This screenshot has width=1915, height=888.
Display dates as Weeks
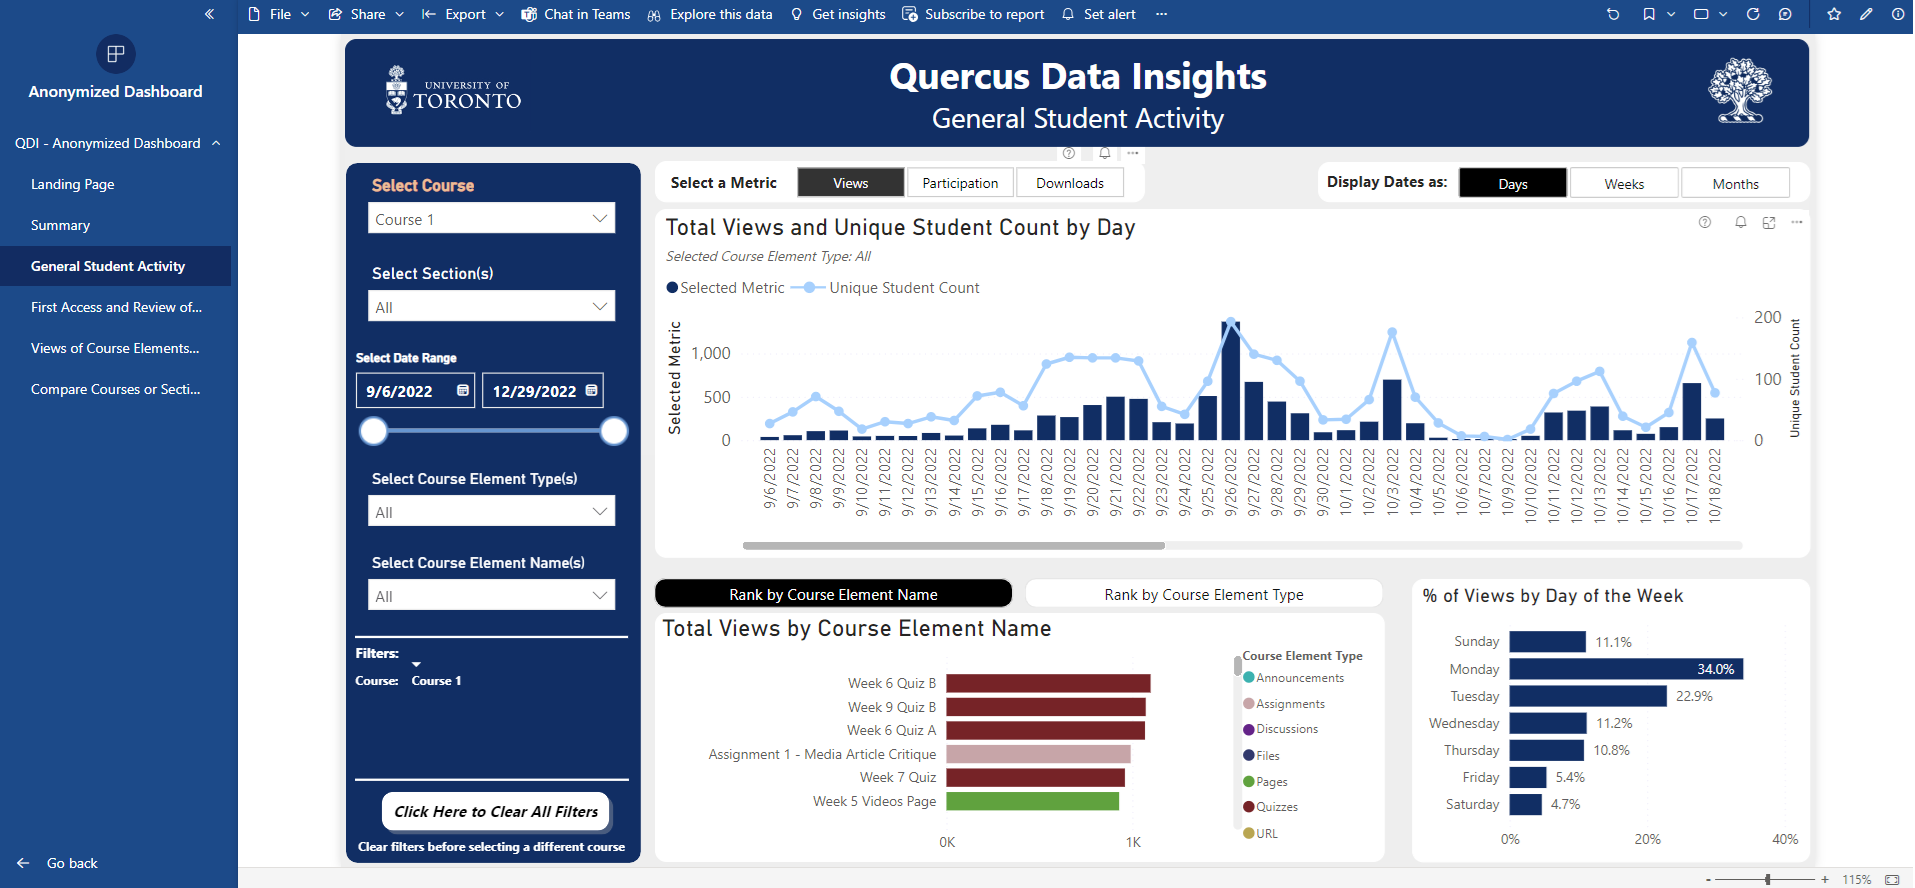[x=1624, y=184]
